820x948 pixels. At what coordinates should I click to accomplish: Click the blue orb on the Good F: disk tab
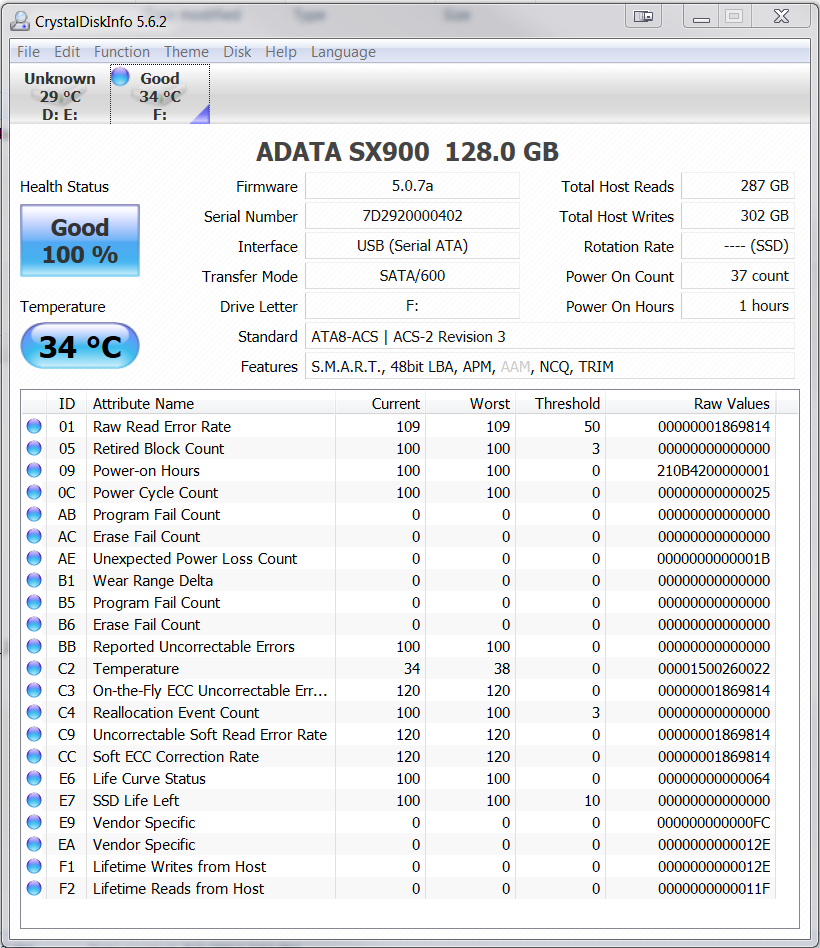point(121,78)
